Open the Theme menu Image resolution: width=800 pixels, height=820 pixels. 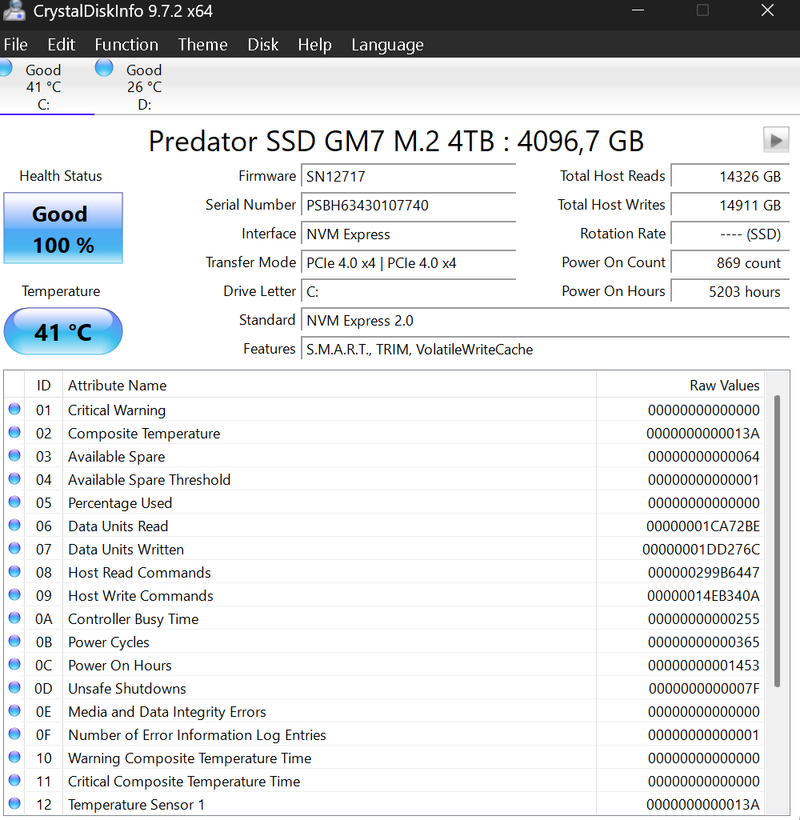202,44
